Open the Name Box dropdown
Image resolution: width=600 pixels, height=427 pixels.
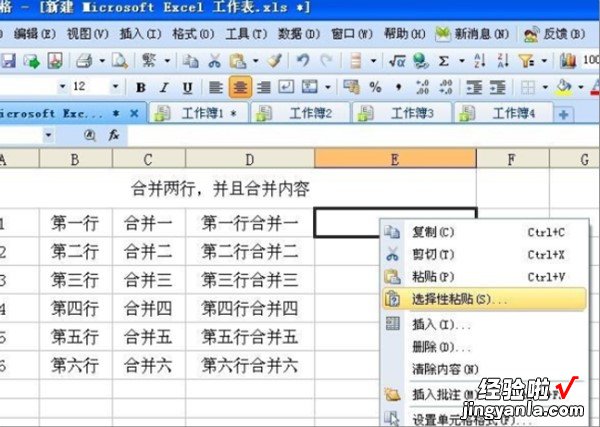point(48,135)
